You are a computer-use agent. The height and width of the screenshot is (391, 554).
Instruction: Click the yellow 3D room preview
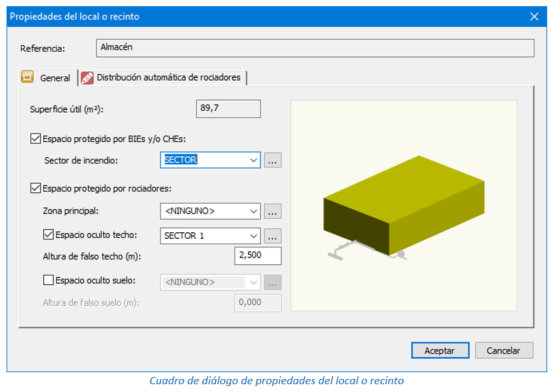pos(404,206)
